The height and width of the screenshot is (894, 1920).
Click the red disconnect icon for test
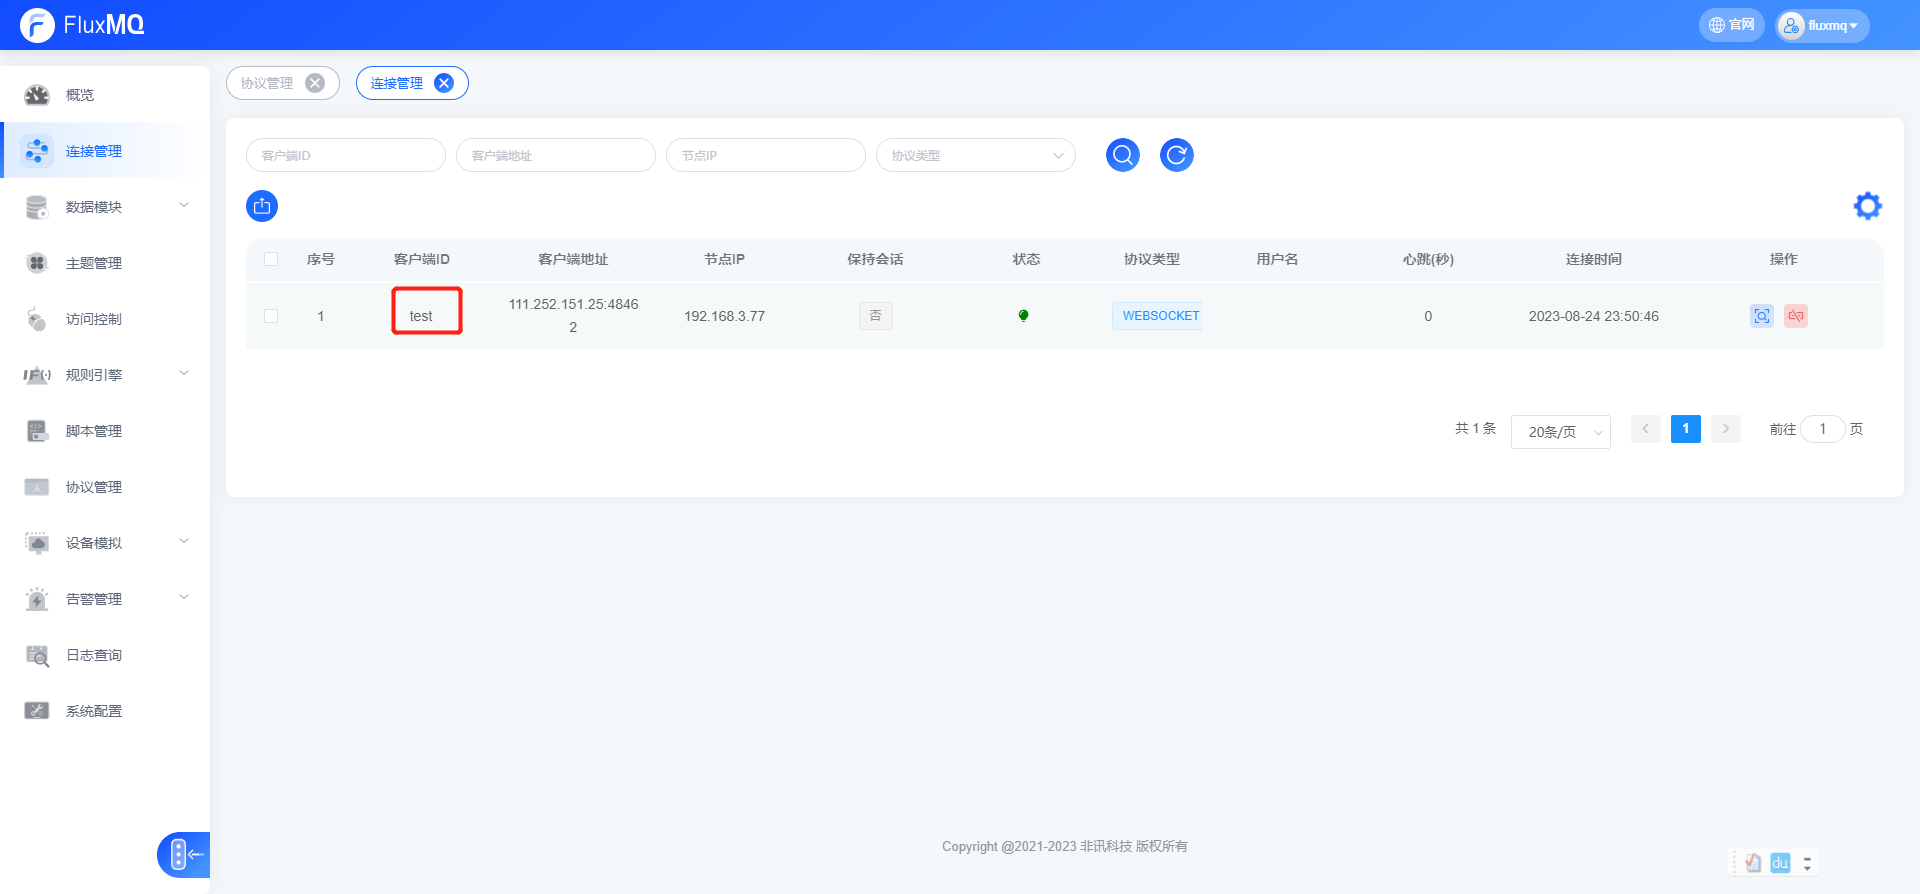click(x=1796, y=316)
